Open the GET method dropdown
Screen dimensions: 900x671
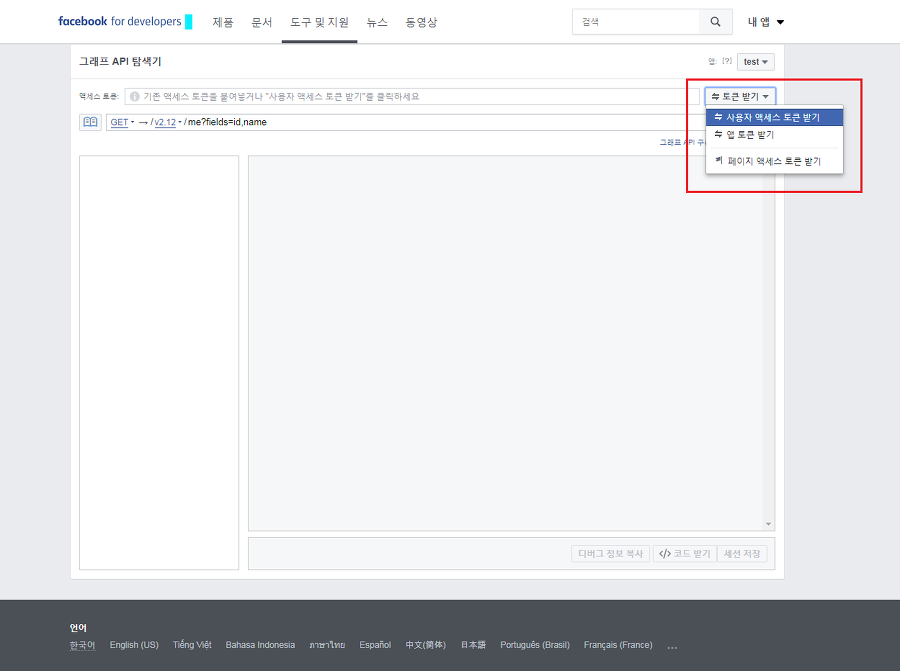click(122, 122)
